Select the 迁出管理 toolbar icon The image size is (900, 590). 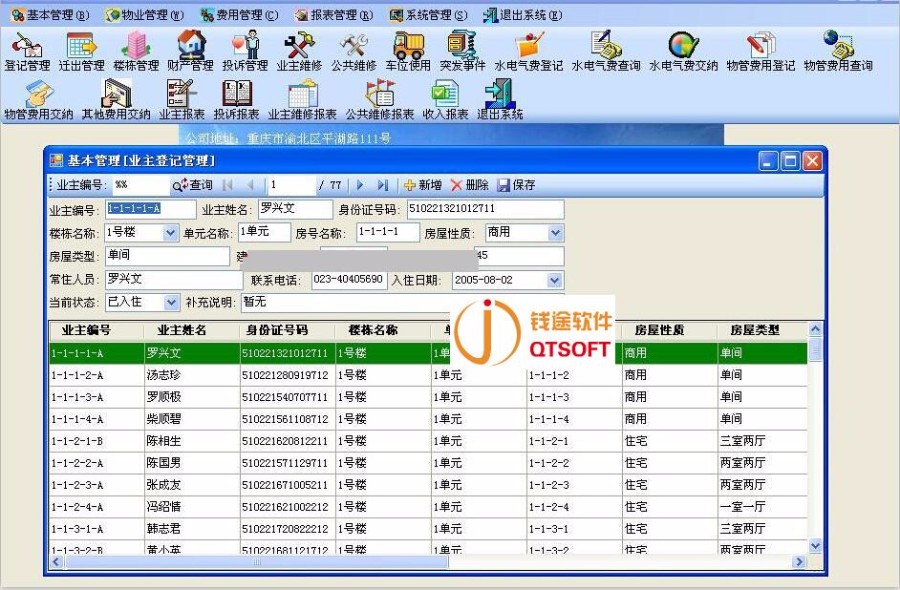pyautogui.click(x=80, y=48)
